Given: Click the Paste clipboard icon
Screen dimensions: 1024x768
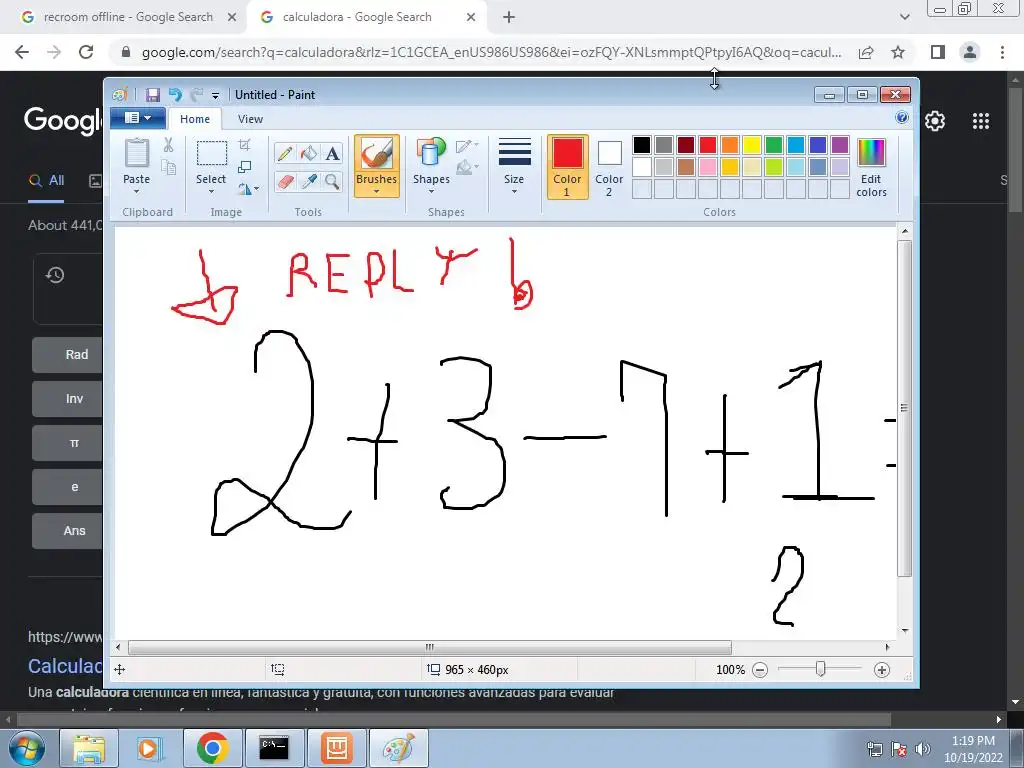Looking at the screenshot, I should 136,153.
